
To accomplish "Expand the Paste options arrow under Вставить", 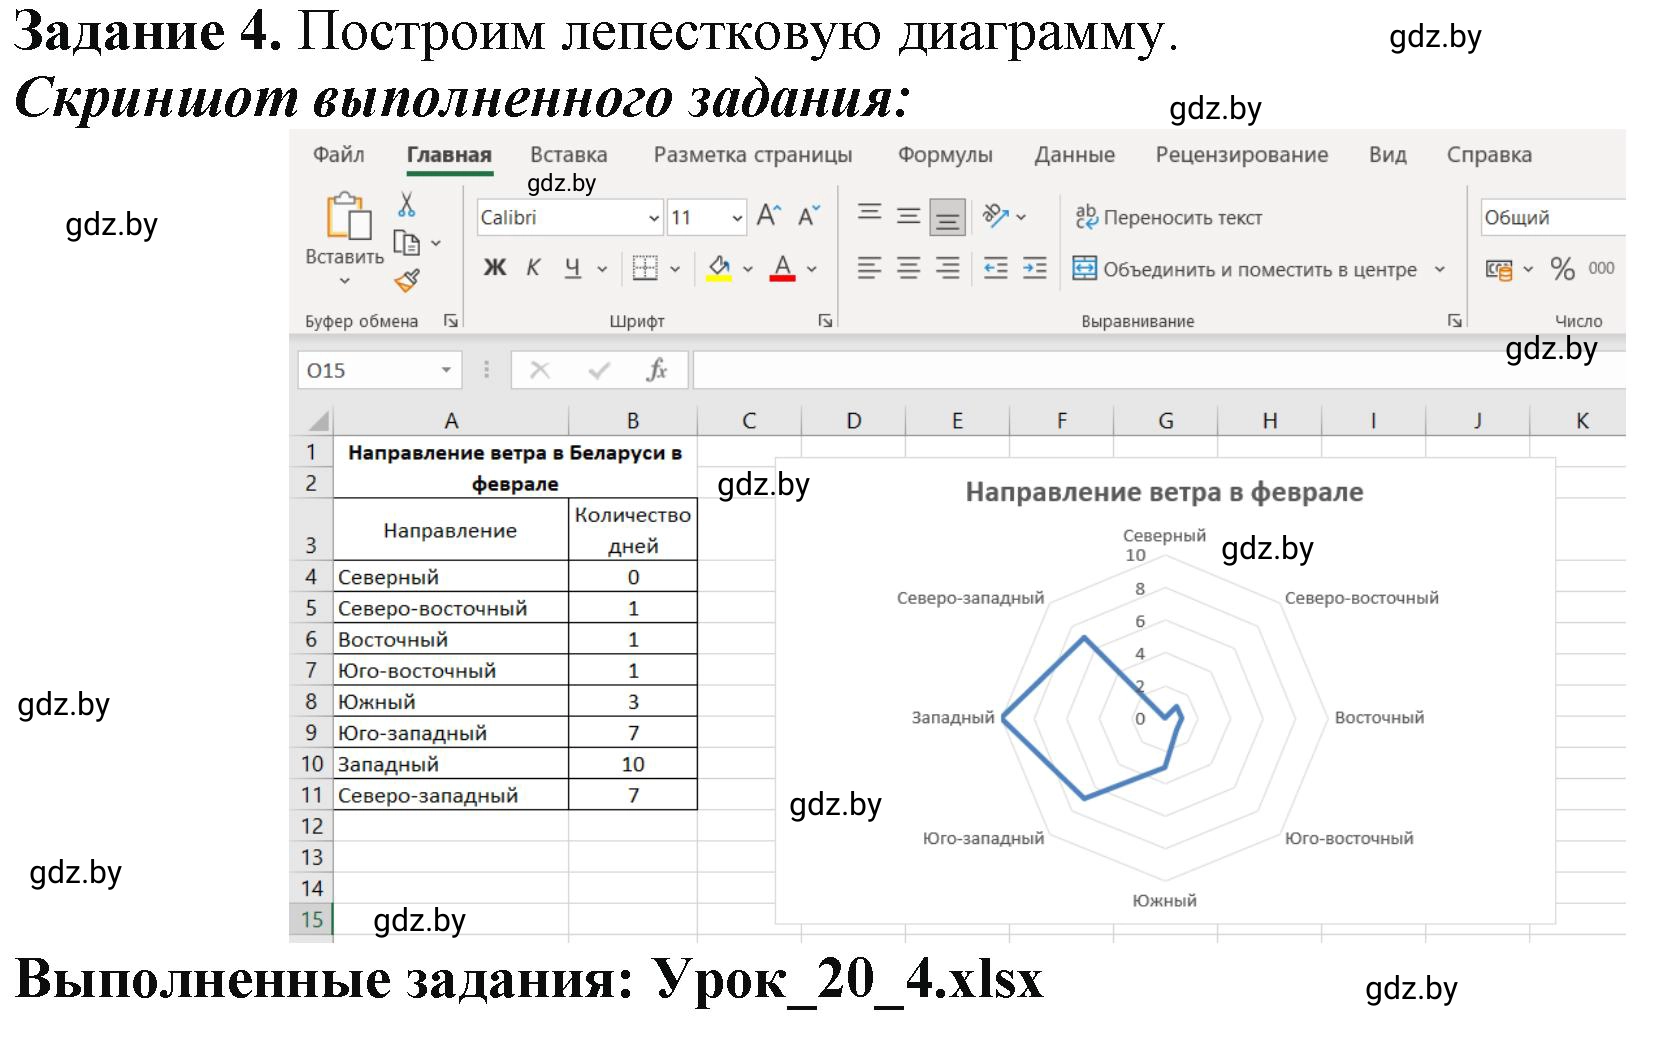I will pos(344,282).
